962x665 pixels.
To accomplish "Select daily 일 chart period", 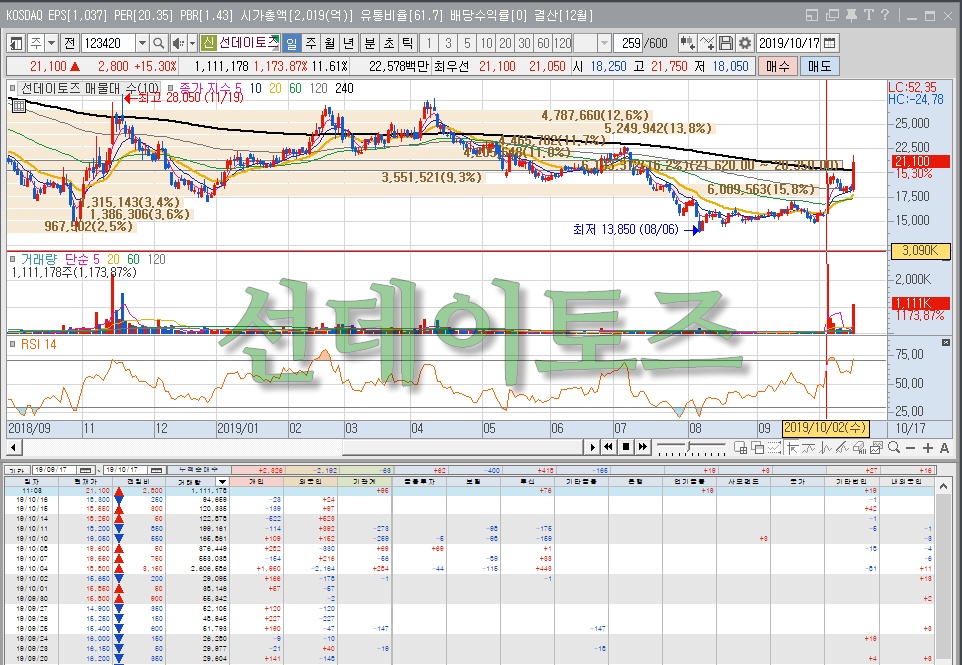I will (x=291, y=43).
